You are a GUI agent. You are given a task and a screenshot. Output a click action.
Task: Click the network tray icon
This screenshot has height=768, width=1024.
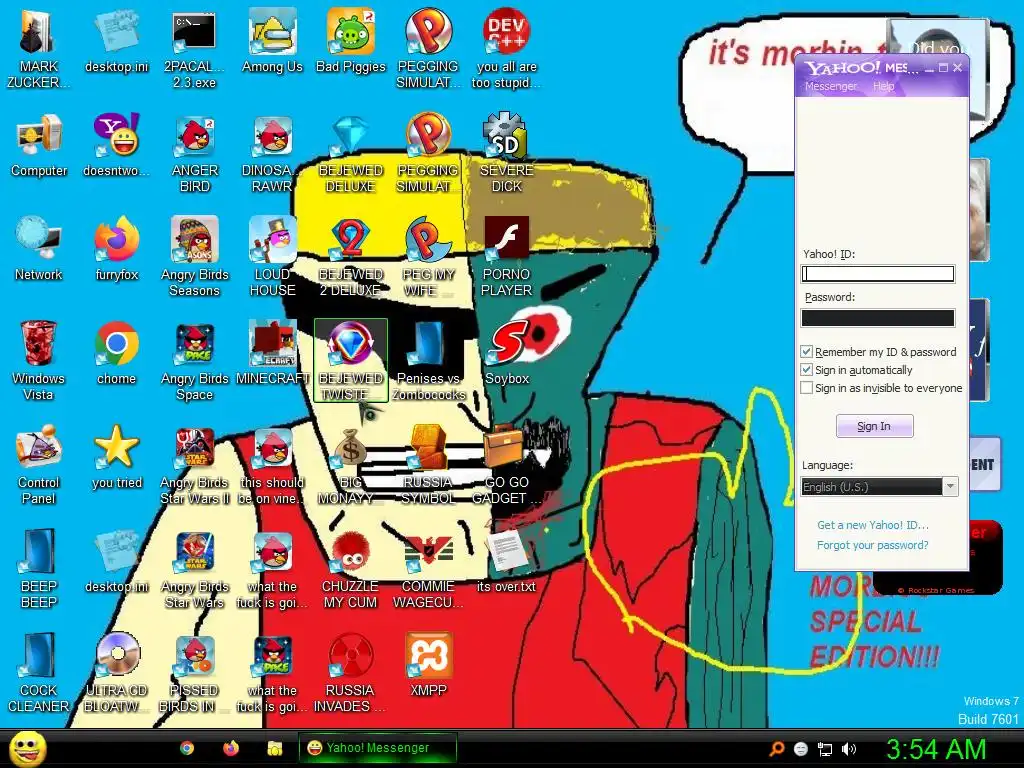(825, 749)
